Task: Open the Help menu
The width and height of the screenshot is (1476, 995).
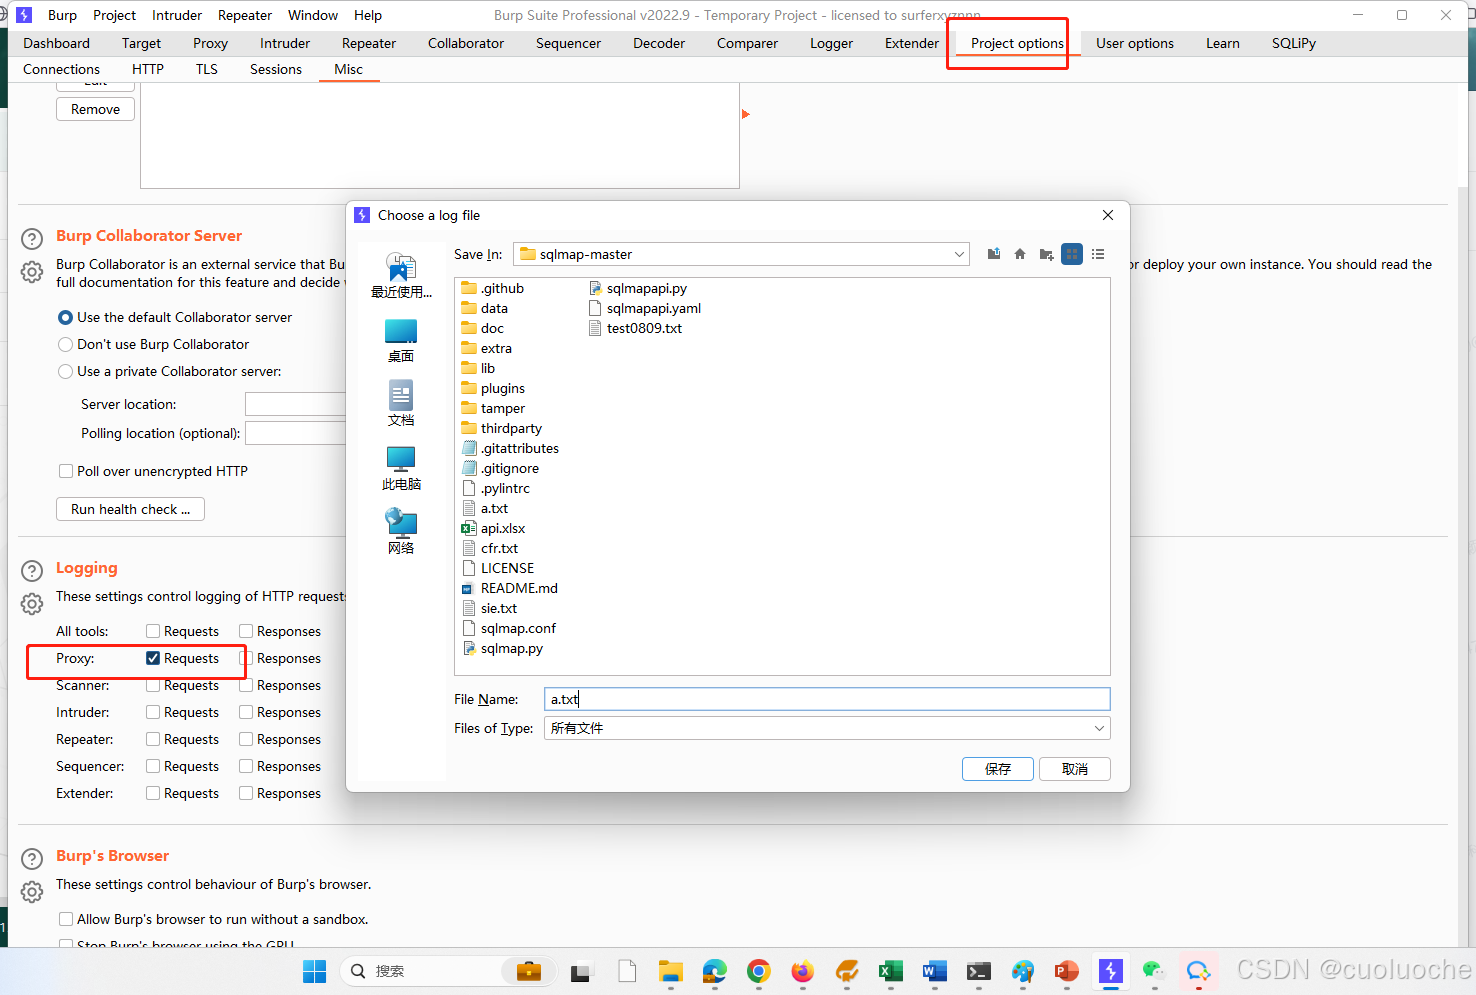Action: 368,15
